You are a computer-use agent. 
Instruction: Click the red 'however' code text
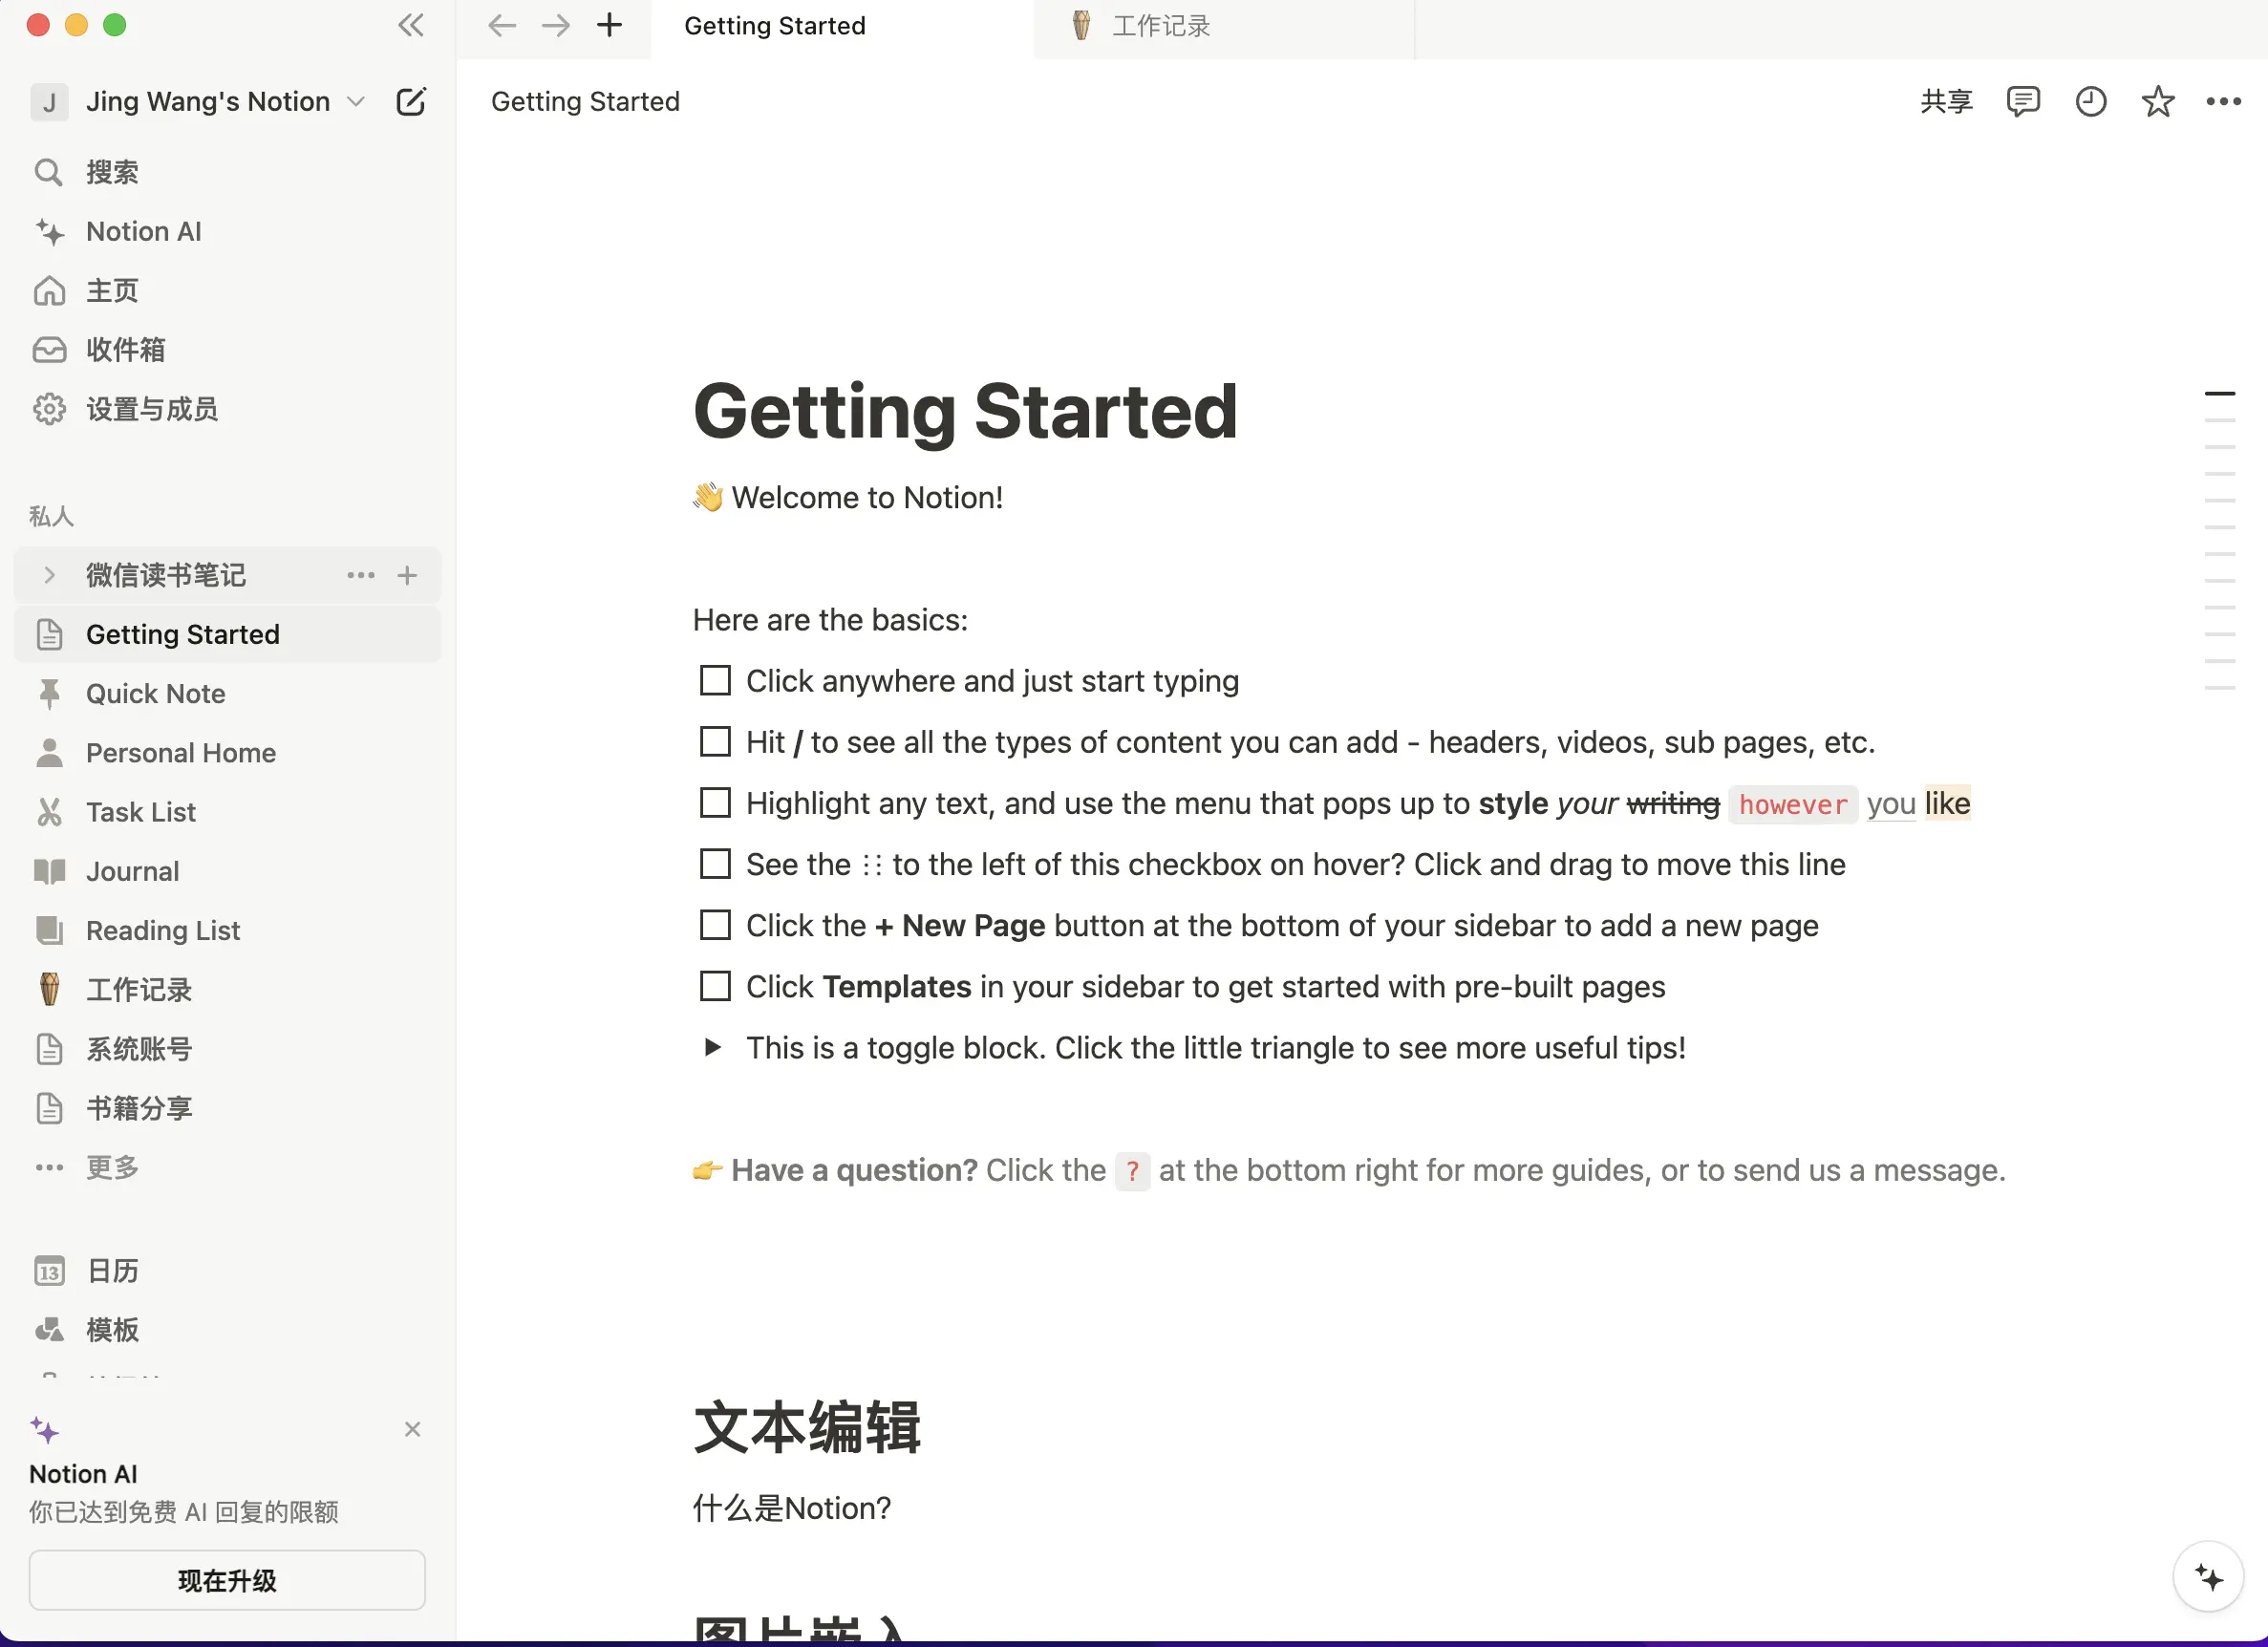[x=1792, y=805]
